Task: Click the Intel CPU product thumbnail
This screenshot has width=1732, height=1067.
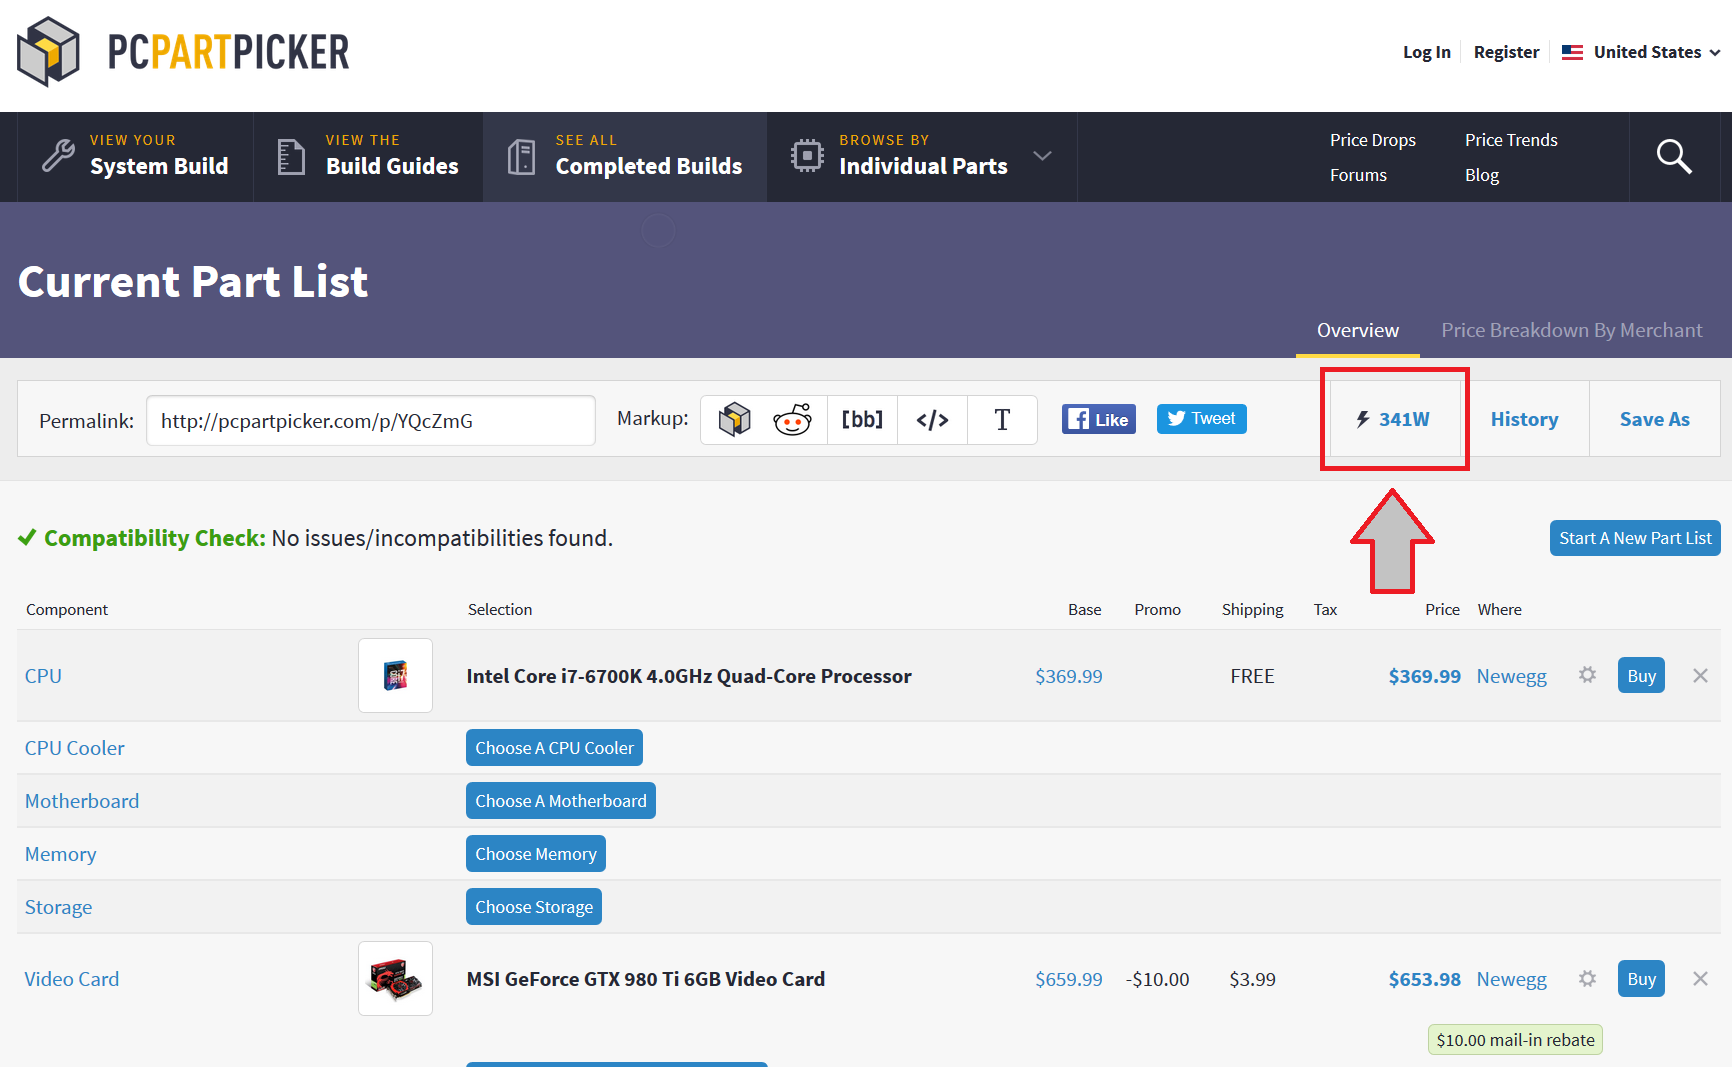Action: pyautogui.click(x=396, y=676)
